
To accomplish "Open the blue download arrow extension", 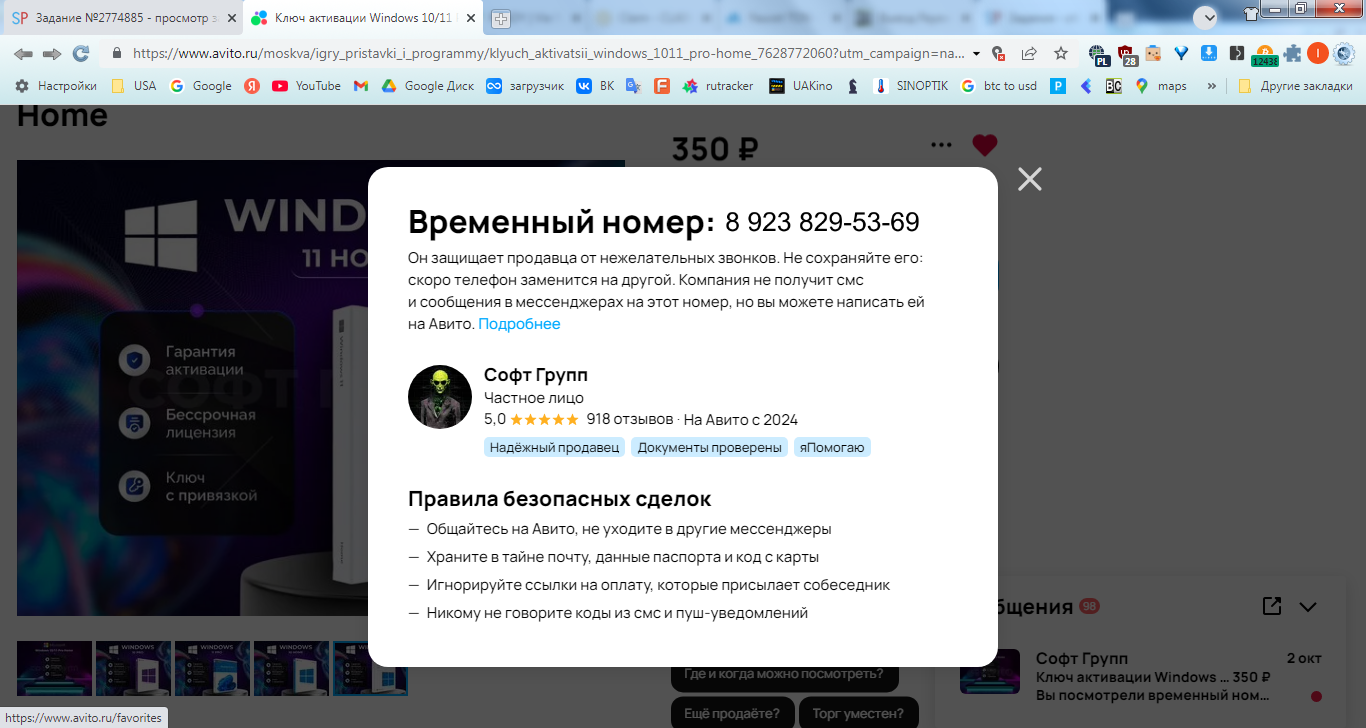I will 1208,54.
